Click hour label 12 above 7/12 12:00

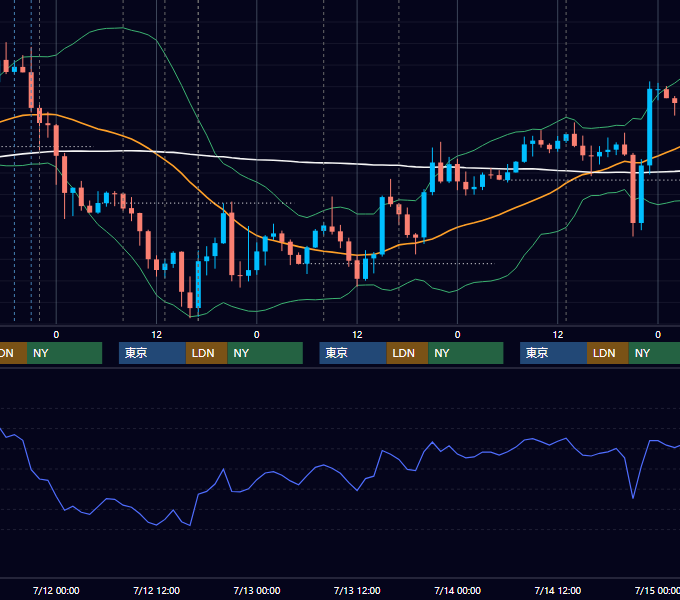(x=157, y=335)
